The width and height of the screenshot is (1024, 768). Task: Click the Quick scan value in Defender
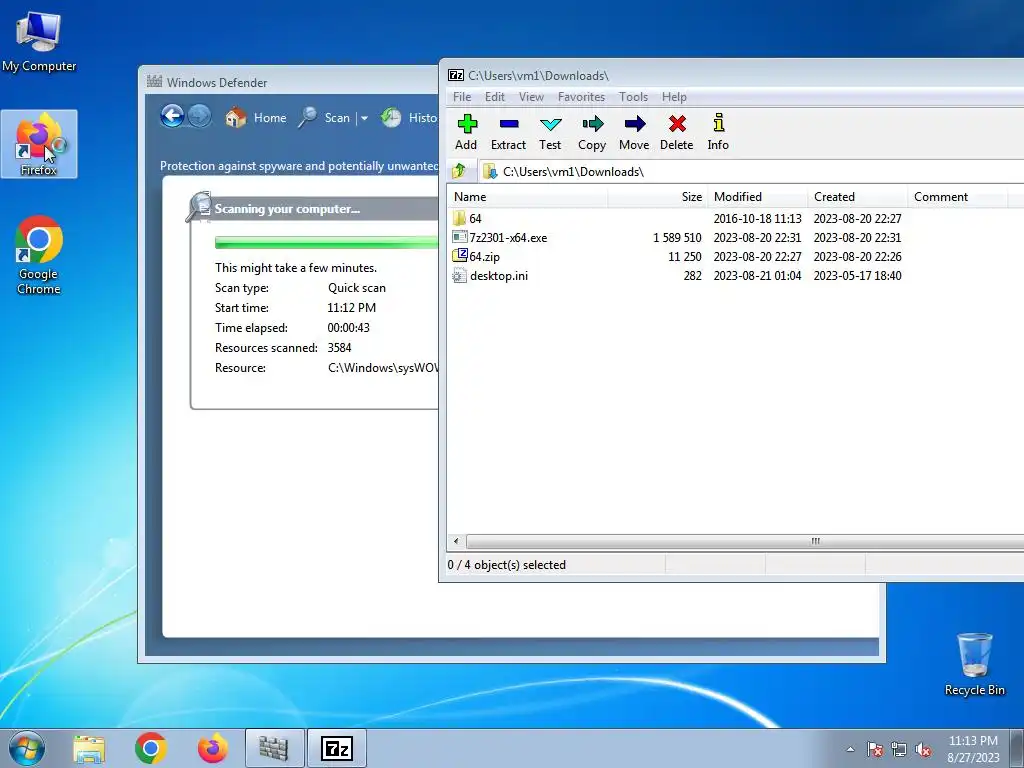(x=357, y=288)
